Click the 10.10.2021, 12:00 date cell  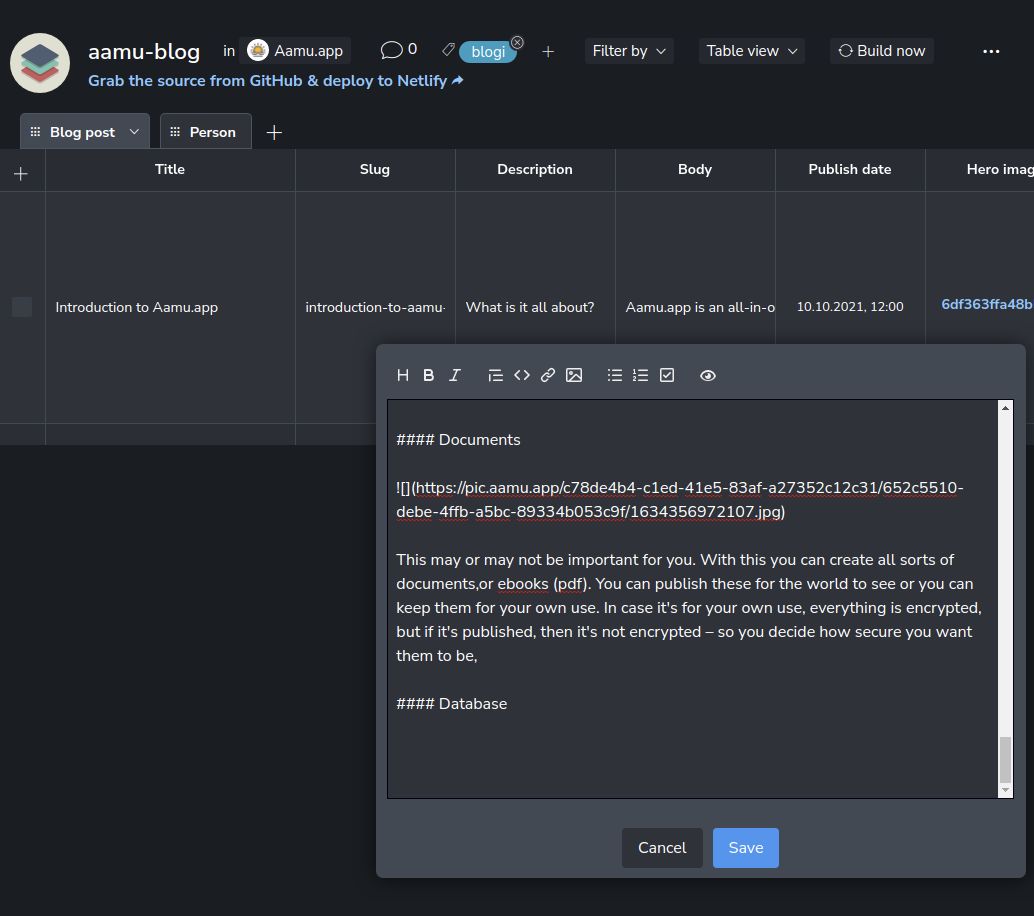850,307
